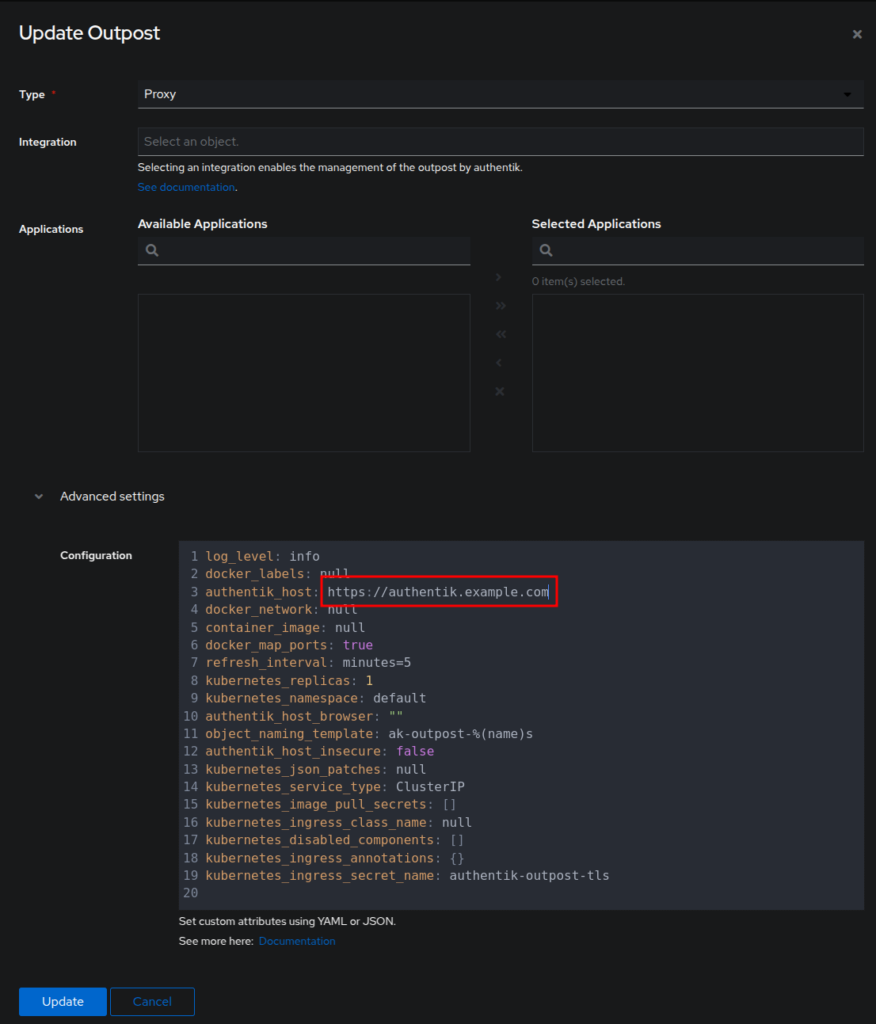Click the kubernetes_namespace default line
876x1024 pixels.
click(x=316, y=698)
